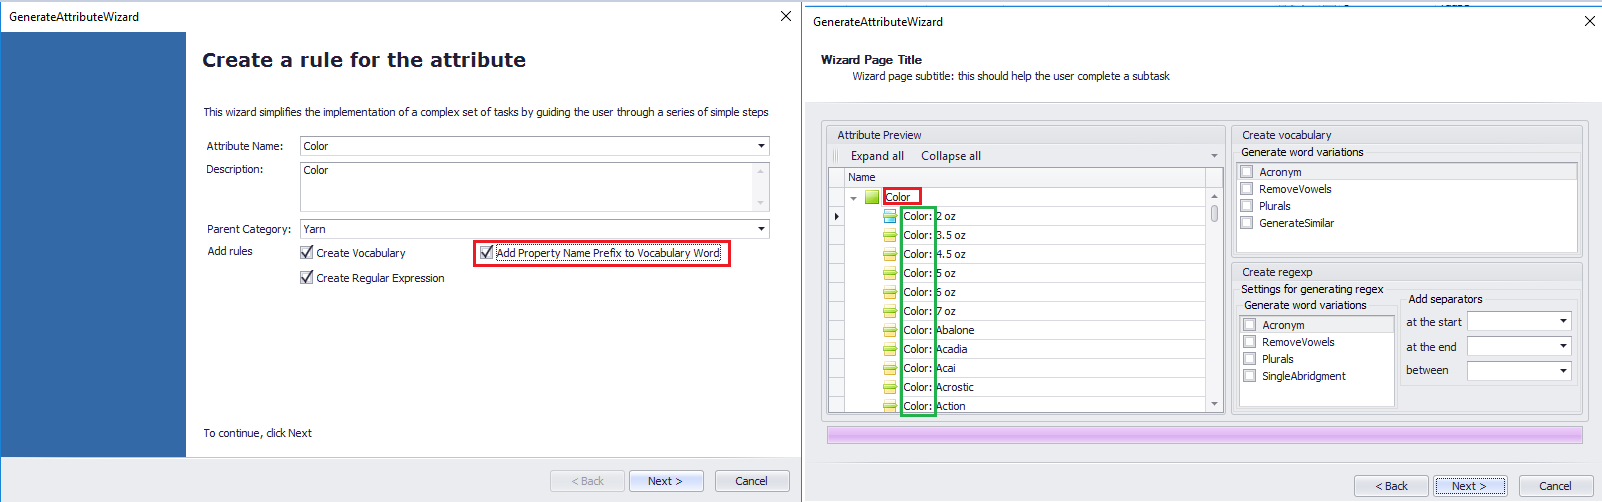Viewport: 1602px width, 502px height.
Task: Click icon next to 'Color: 7 oz' row
Action: coord(890,311)
